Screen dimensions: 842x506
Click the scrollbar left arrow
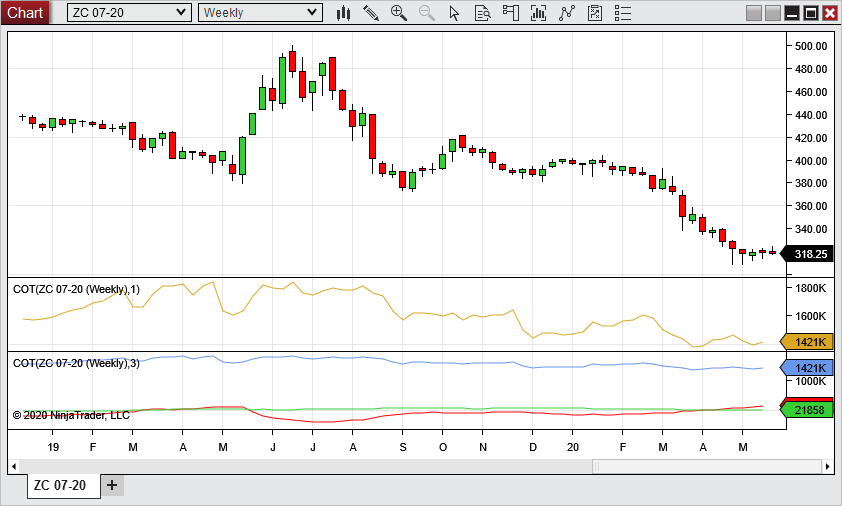click(14, 466)
